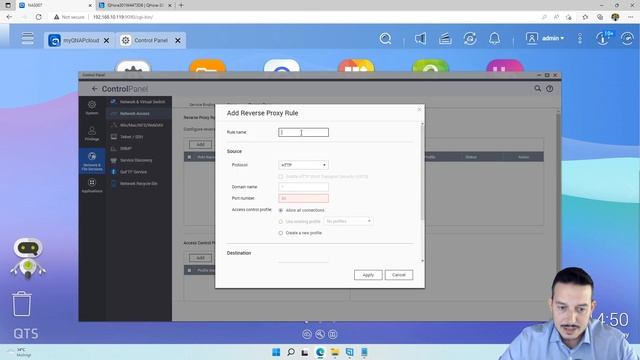The height and width of the screenshot is (360, 640).
Task: Open Network Recycle Bin menu item
Action: pos(139,184)
